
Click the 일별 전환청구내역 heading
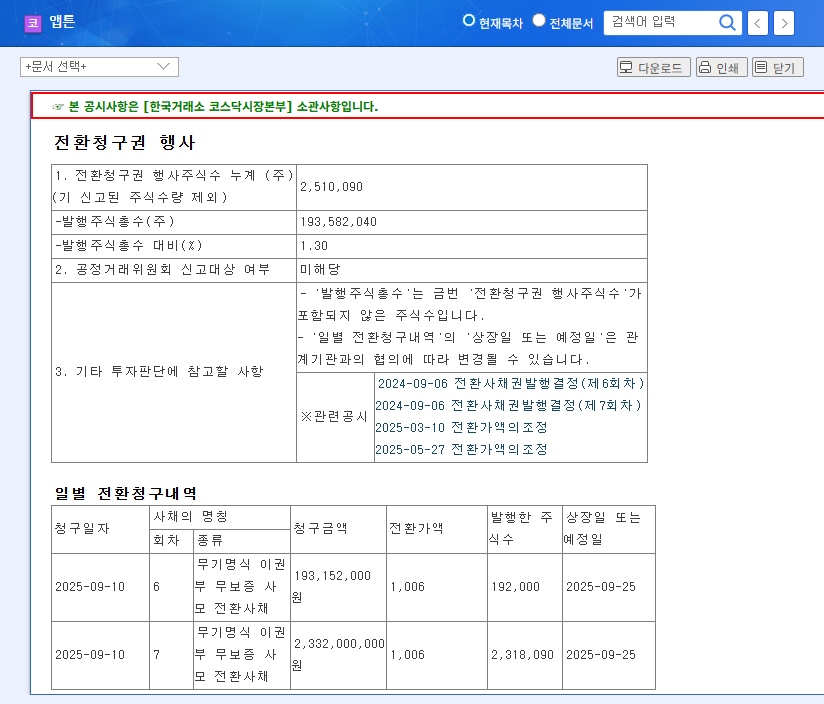(x=126, y=493)
